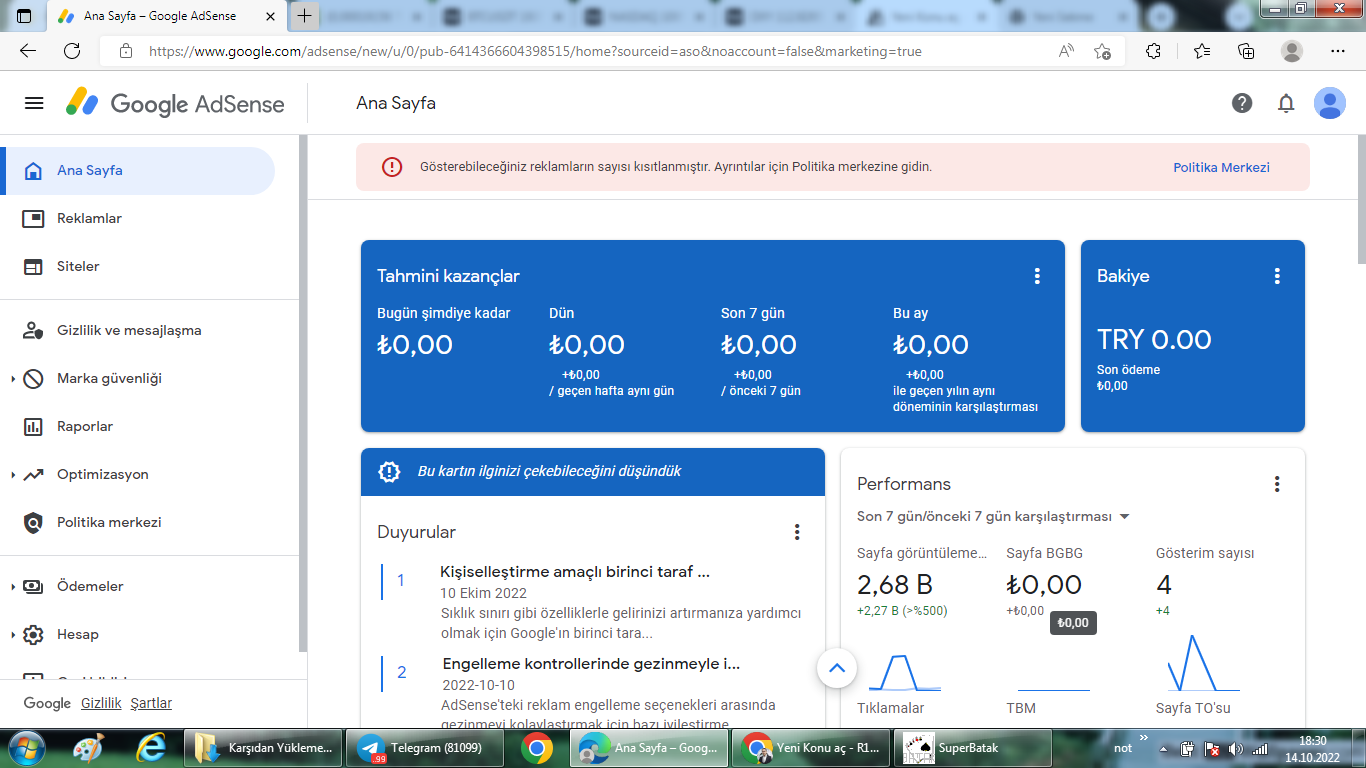This screenshot has height=768, width=1366.
Task: Open the Favorites list in Edge toolbar
Action: pyautogui.click(x=1202, y=51)
